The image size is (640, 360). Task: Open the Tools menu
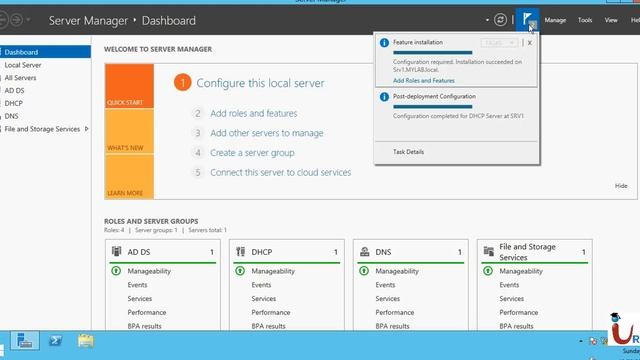point(585,20)
